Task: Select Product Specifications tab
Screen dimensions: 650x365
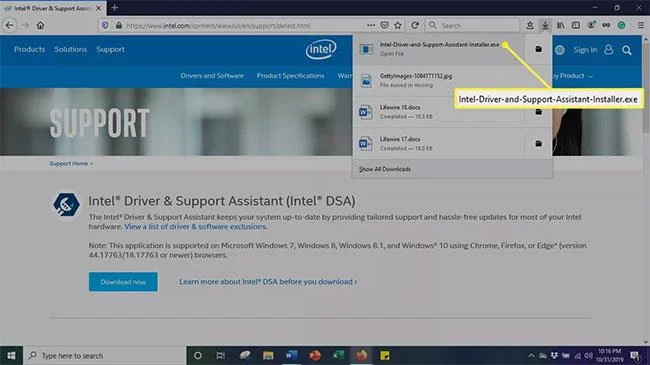Action: pos(291,76)
